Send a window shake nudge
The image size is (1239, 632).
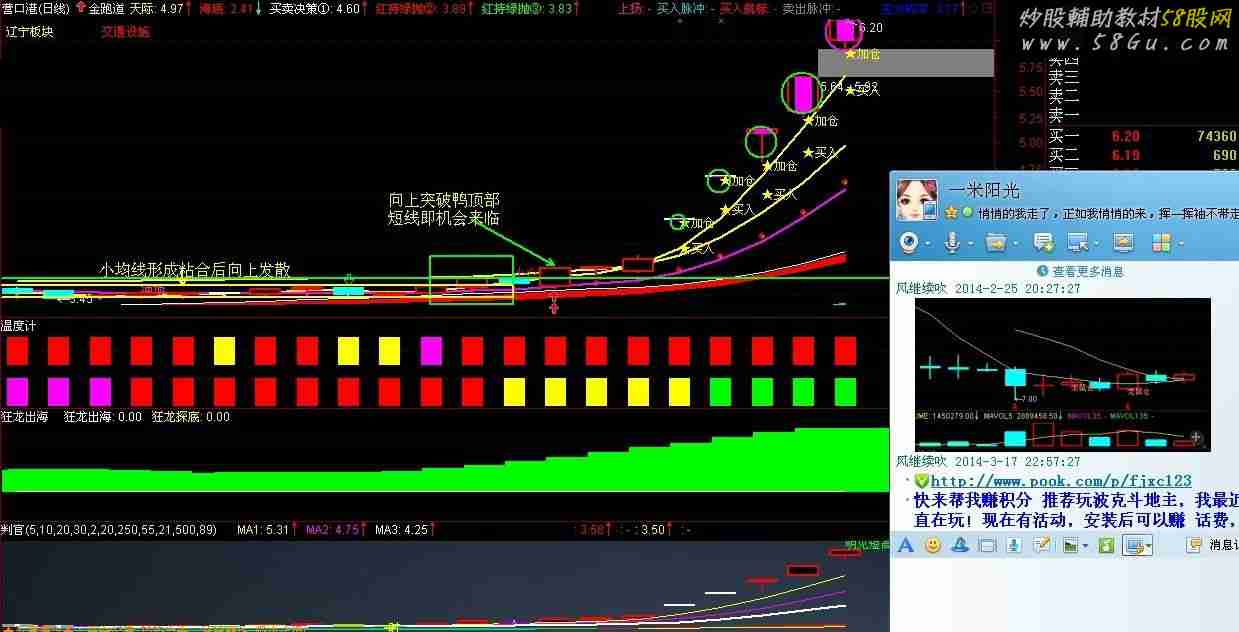tap(987, 545)
